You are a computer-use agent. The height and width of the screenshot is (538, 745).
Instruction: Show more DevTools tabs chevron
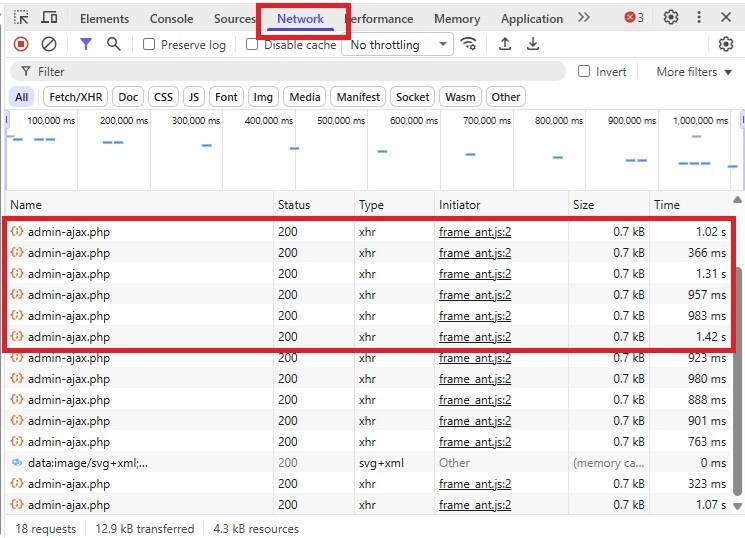click(x=584, y=18)
